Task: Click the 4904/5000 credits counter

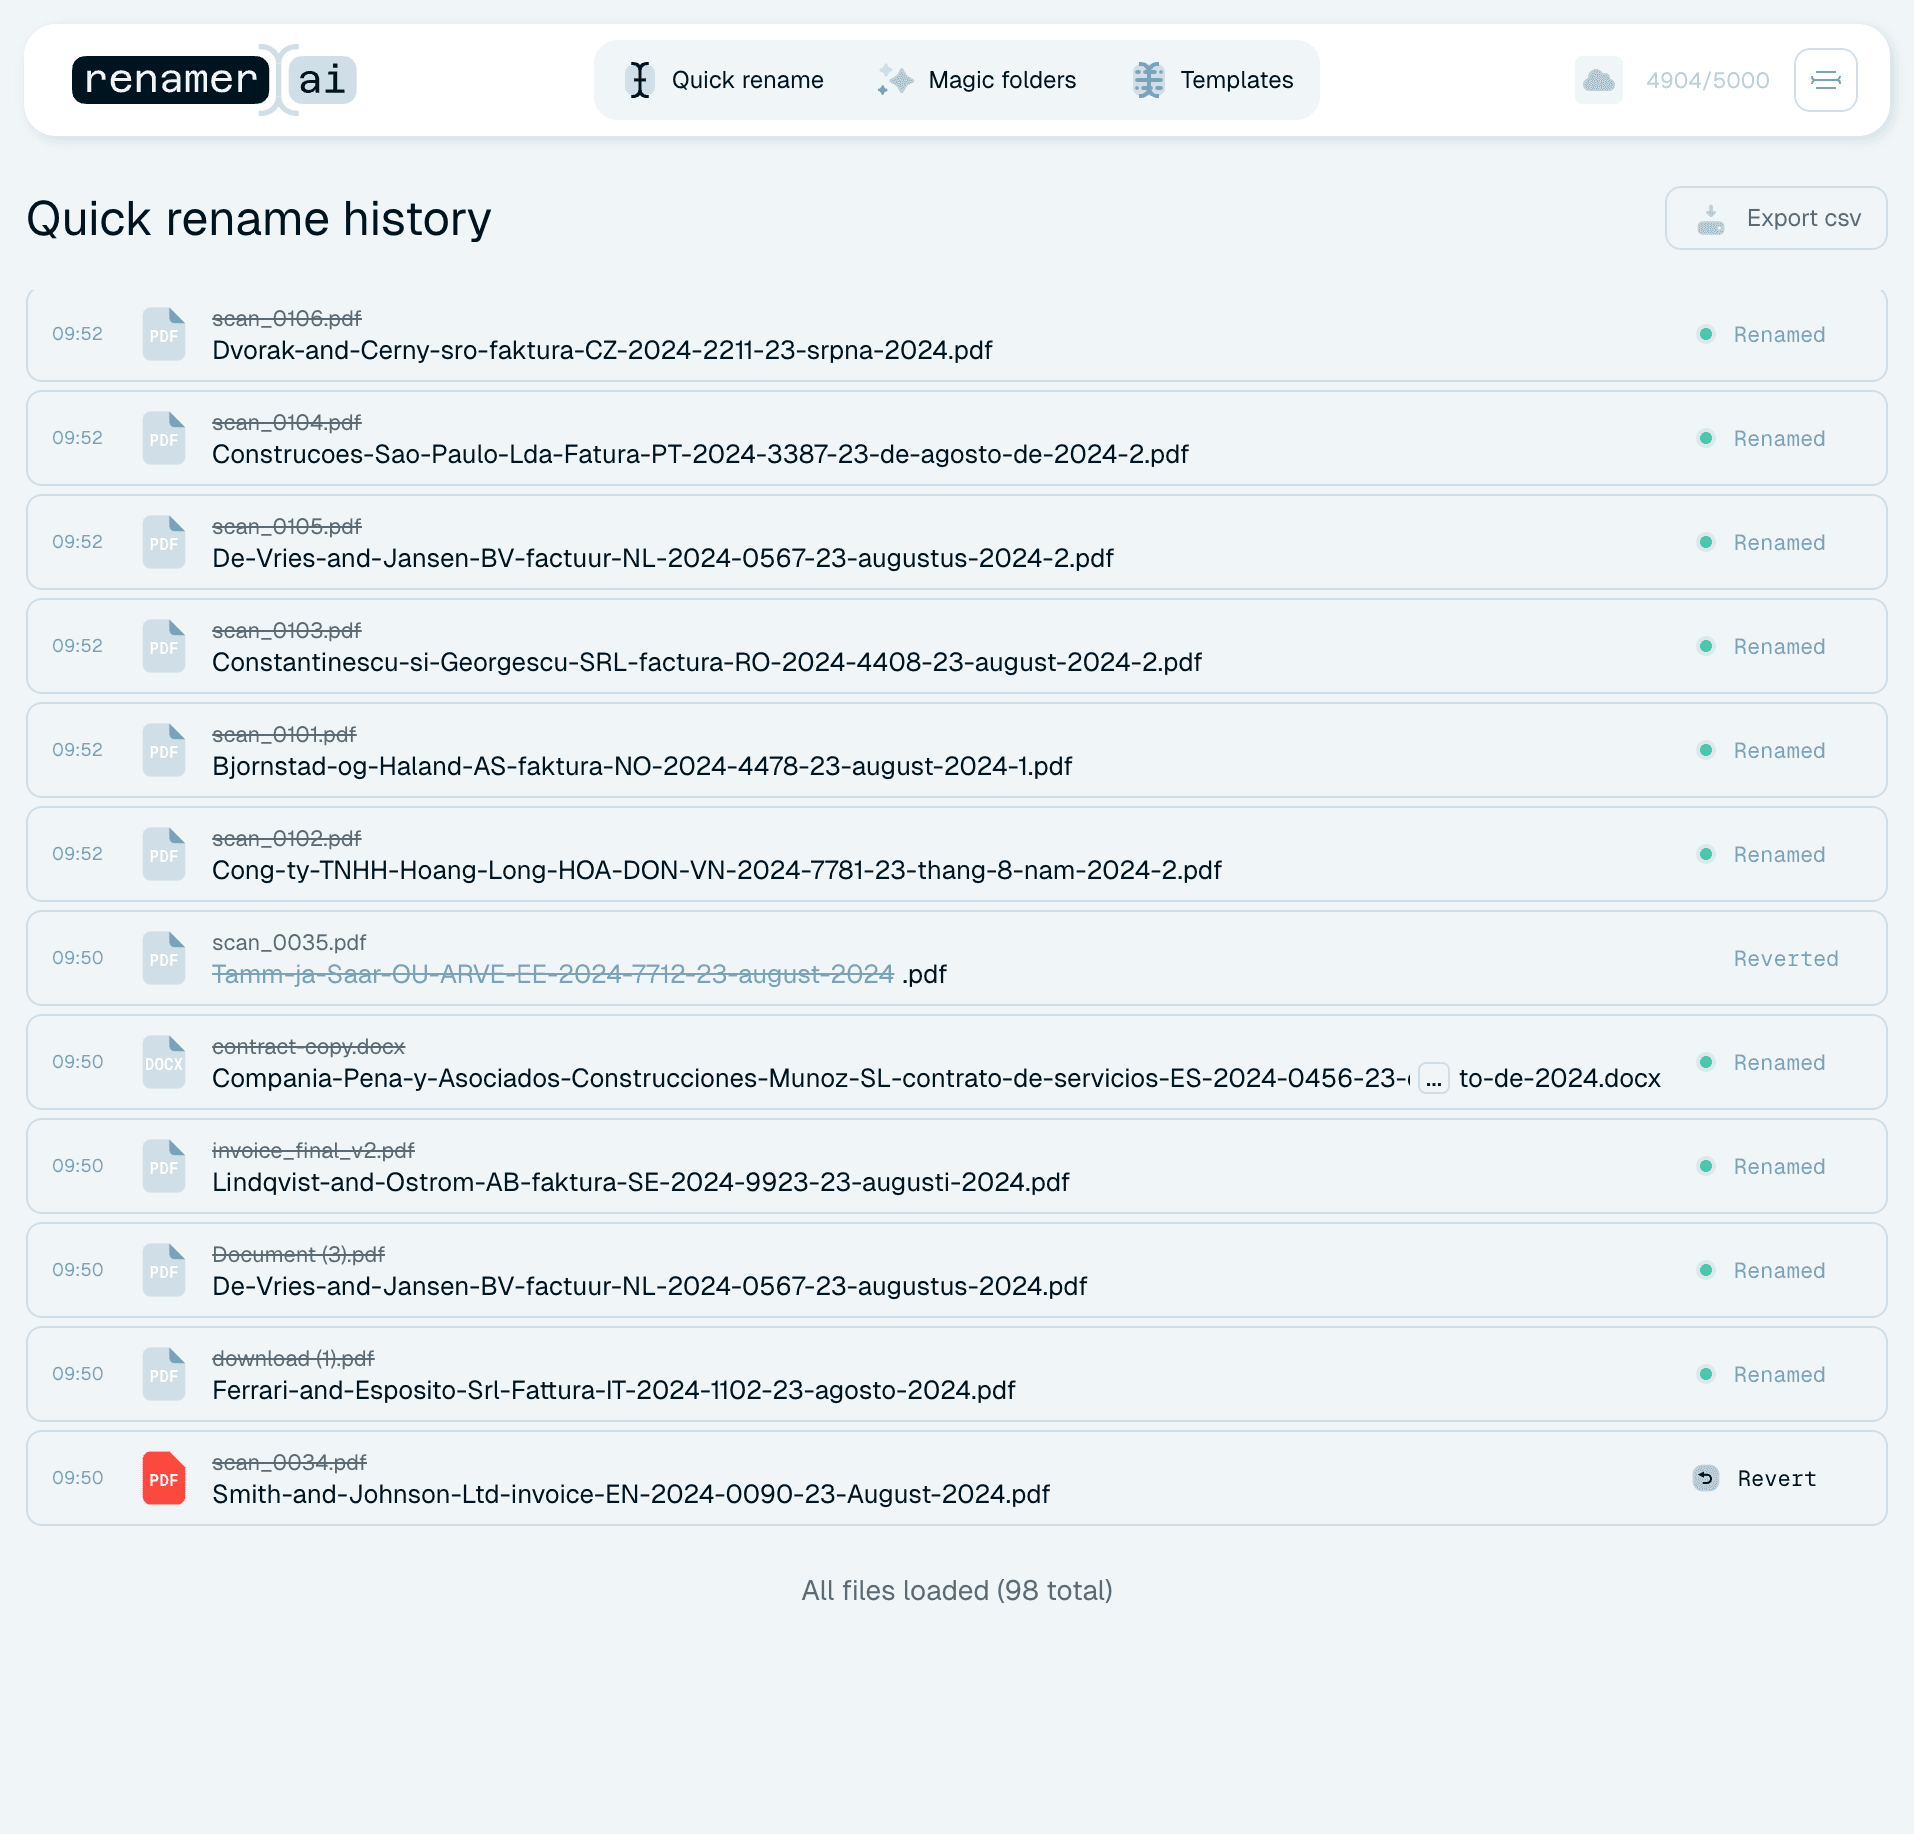Action: click(1708, 80)
